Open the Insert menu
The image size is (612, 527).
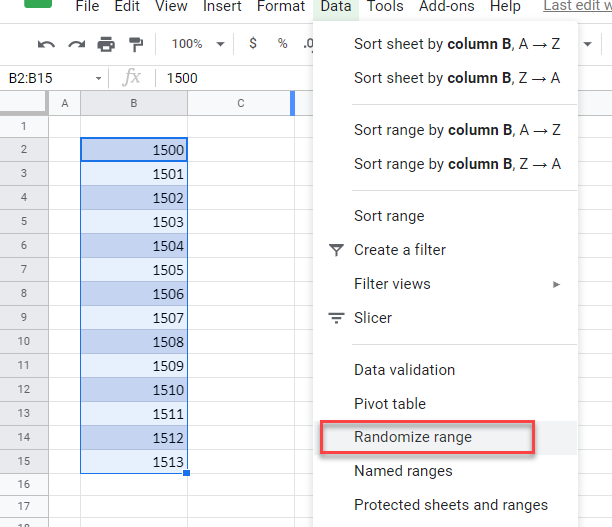click(x=222, y=7)
